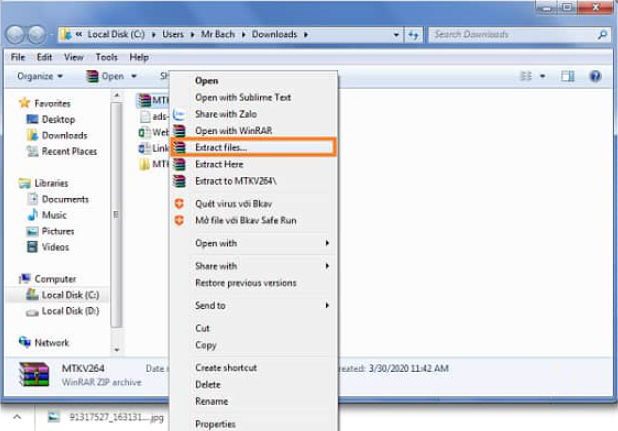Click the change view icon
The width and height of the screenshot is (618, 431).
click(x=526, y=76)
